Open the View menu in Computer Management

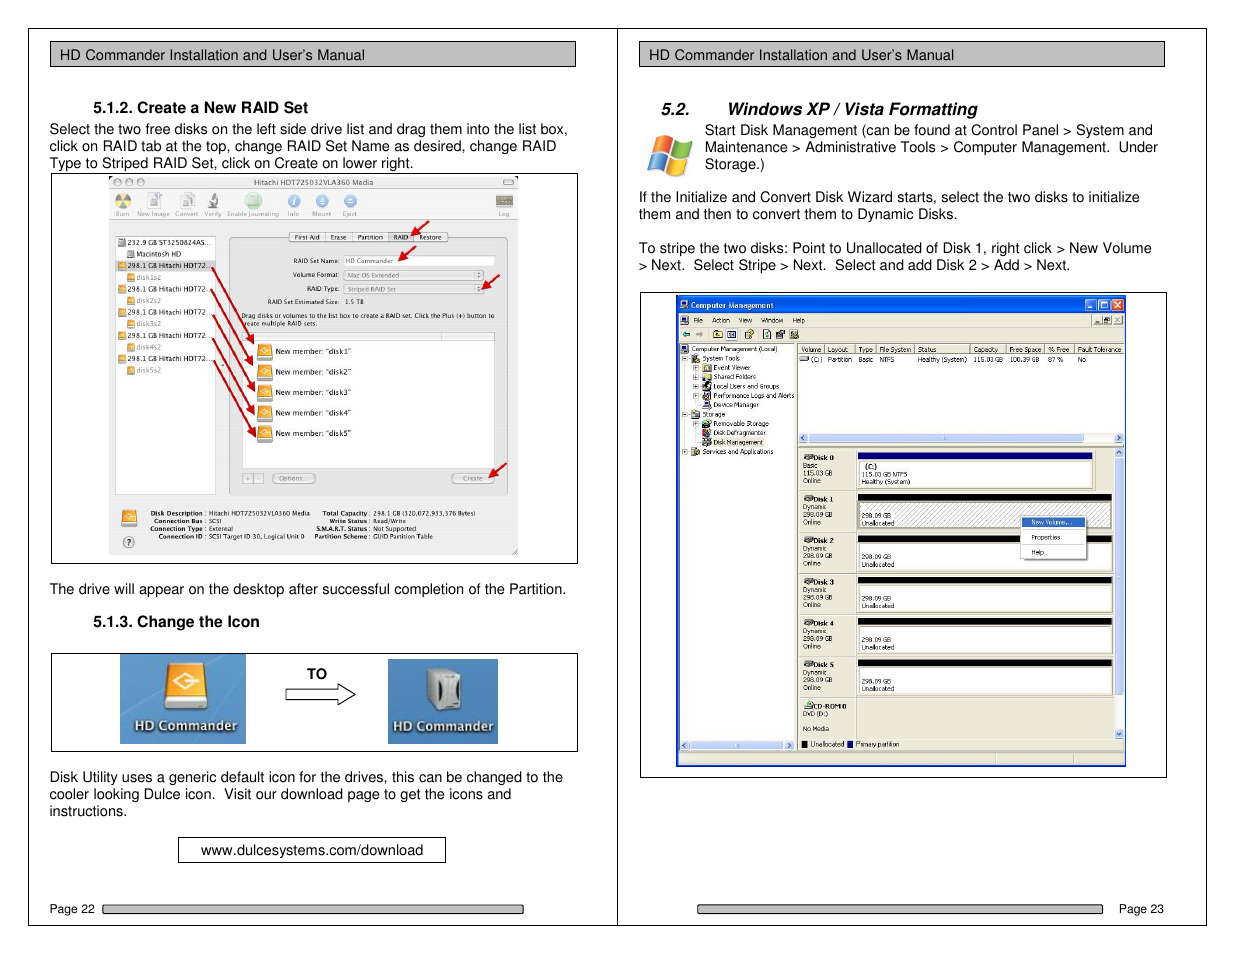[x=745, y=321]
